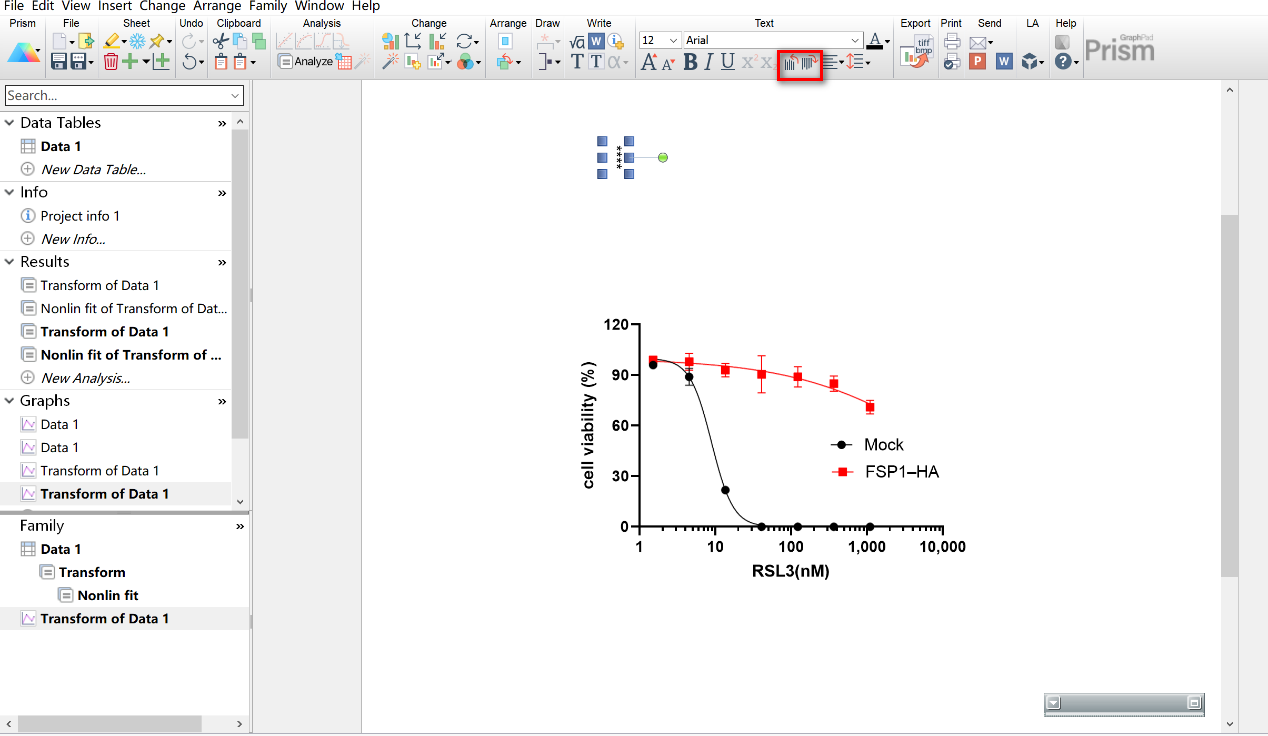Click the green rotation handle on the asterisks object
The width and height of the screenshot is (1268, 736).
tap(663, 158)
